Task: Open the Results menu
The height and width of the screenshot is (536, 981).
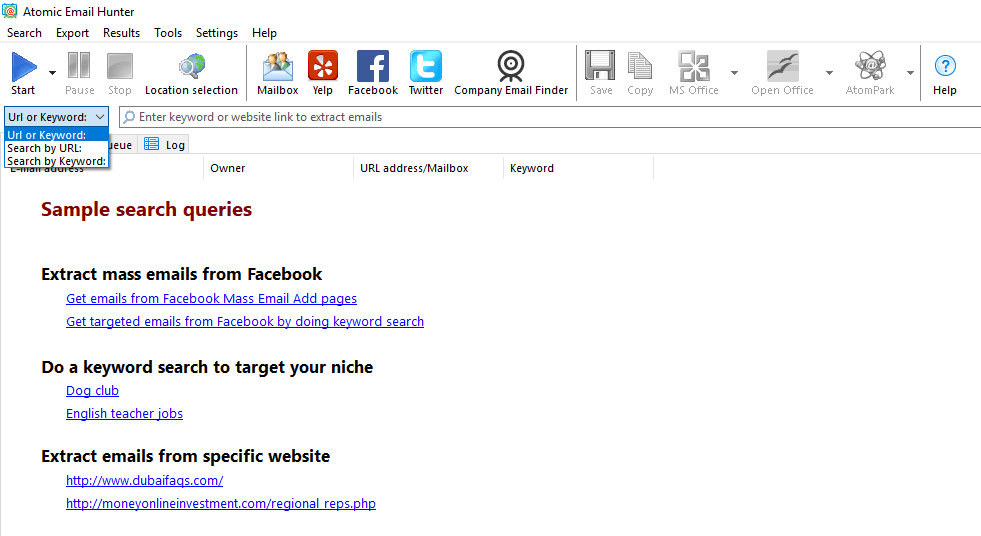Action: click(x=121, y=33)
